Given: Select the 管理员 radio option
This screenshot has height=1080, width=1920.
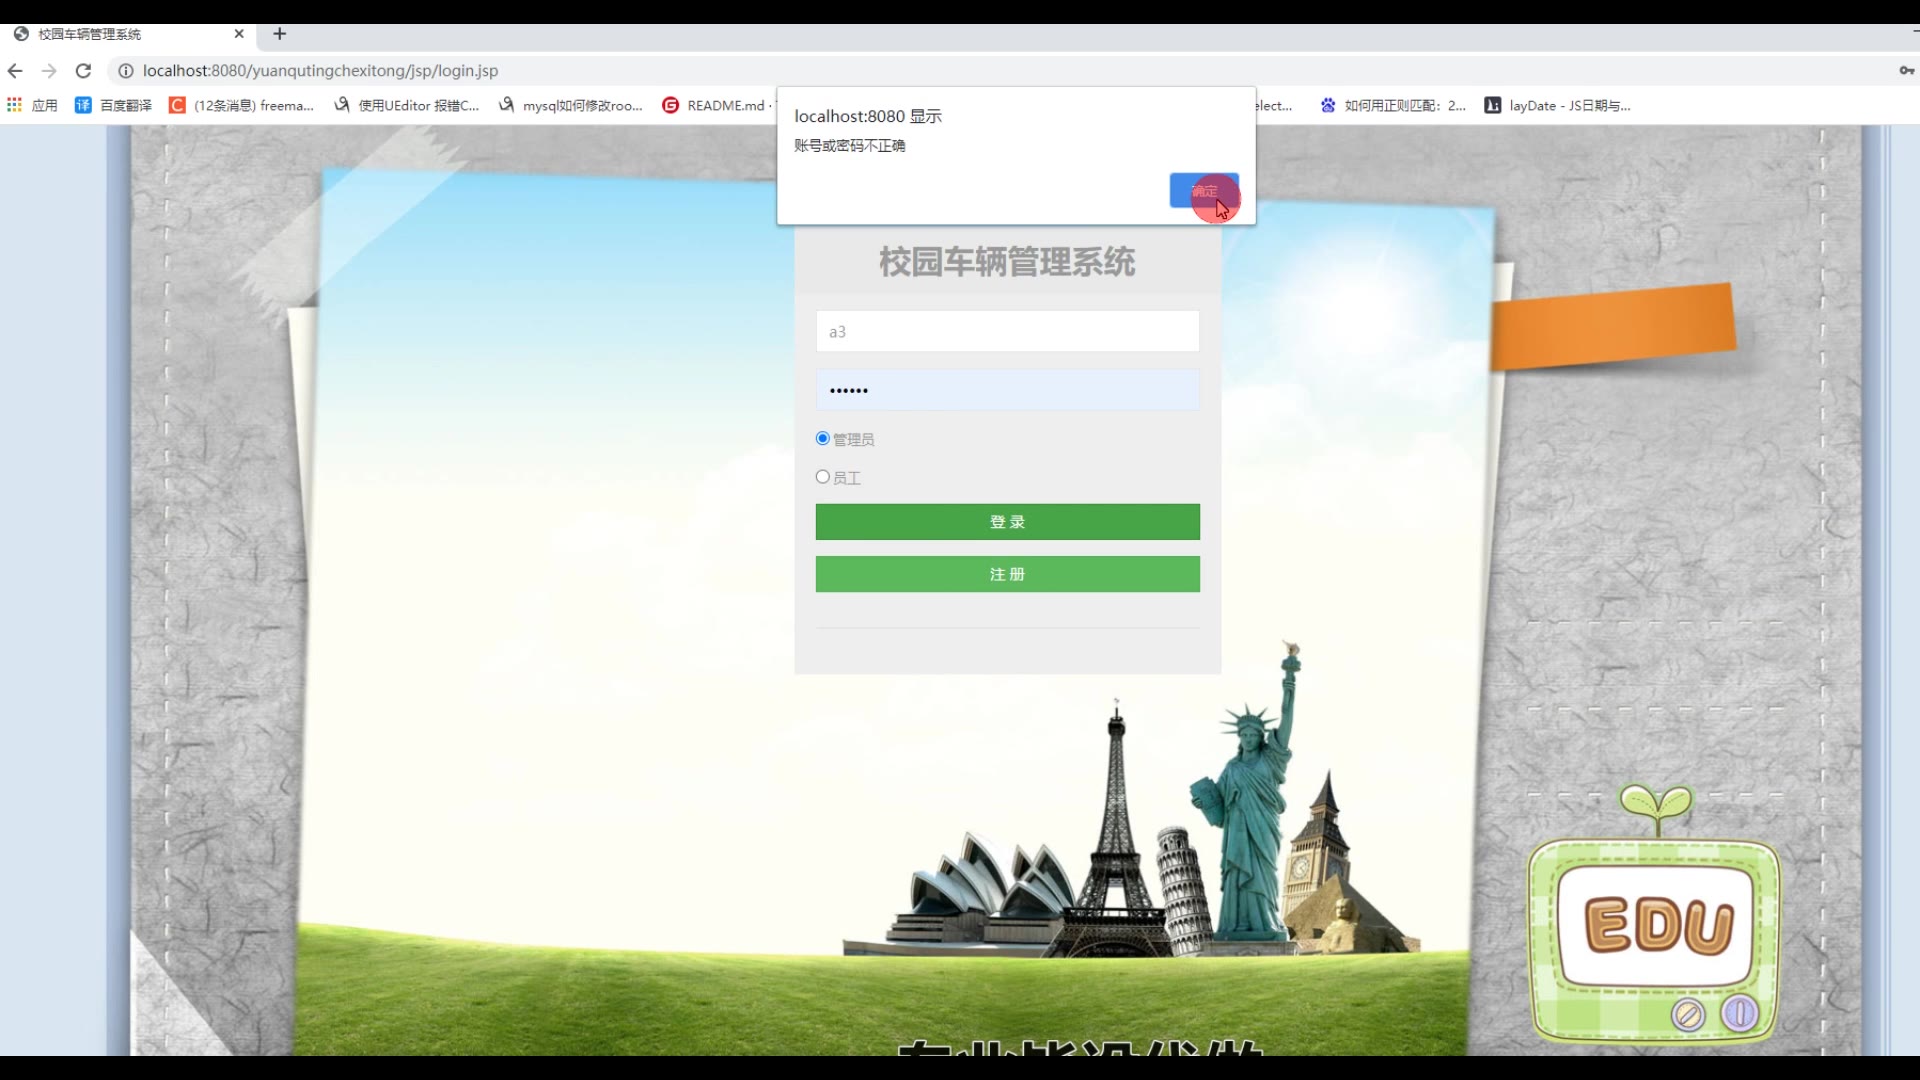Looking at the screenshot, I should [x=823, y=439].
